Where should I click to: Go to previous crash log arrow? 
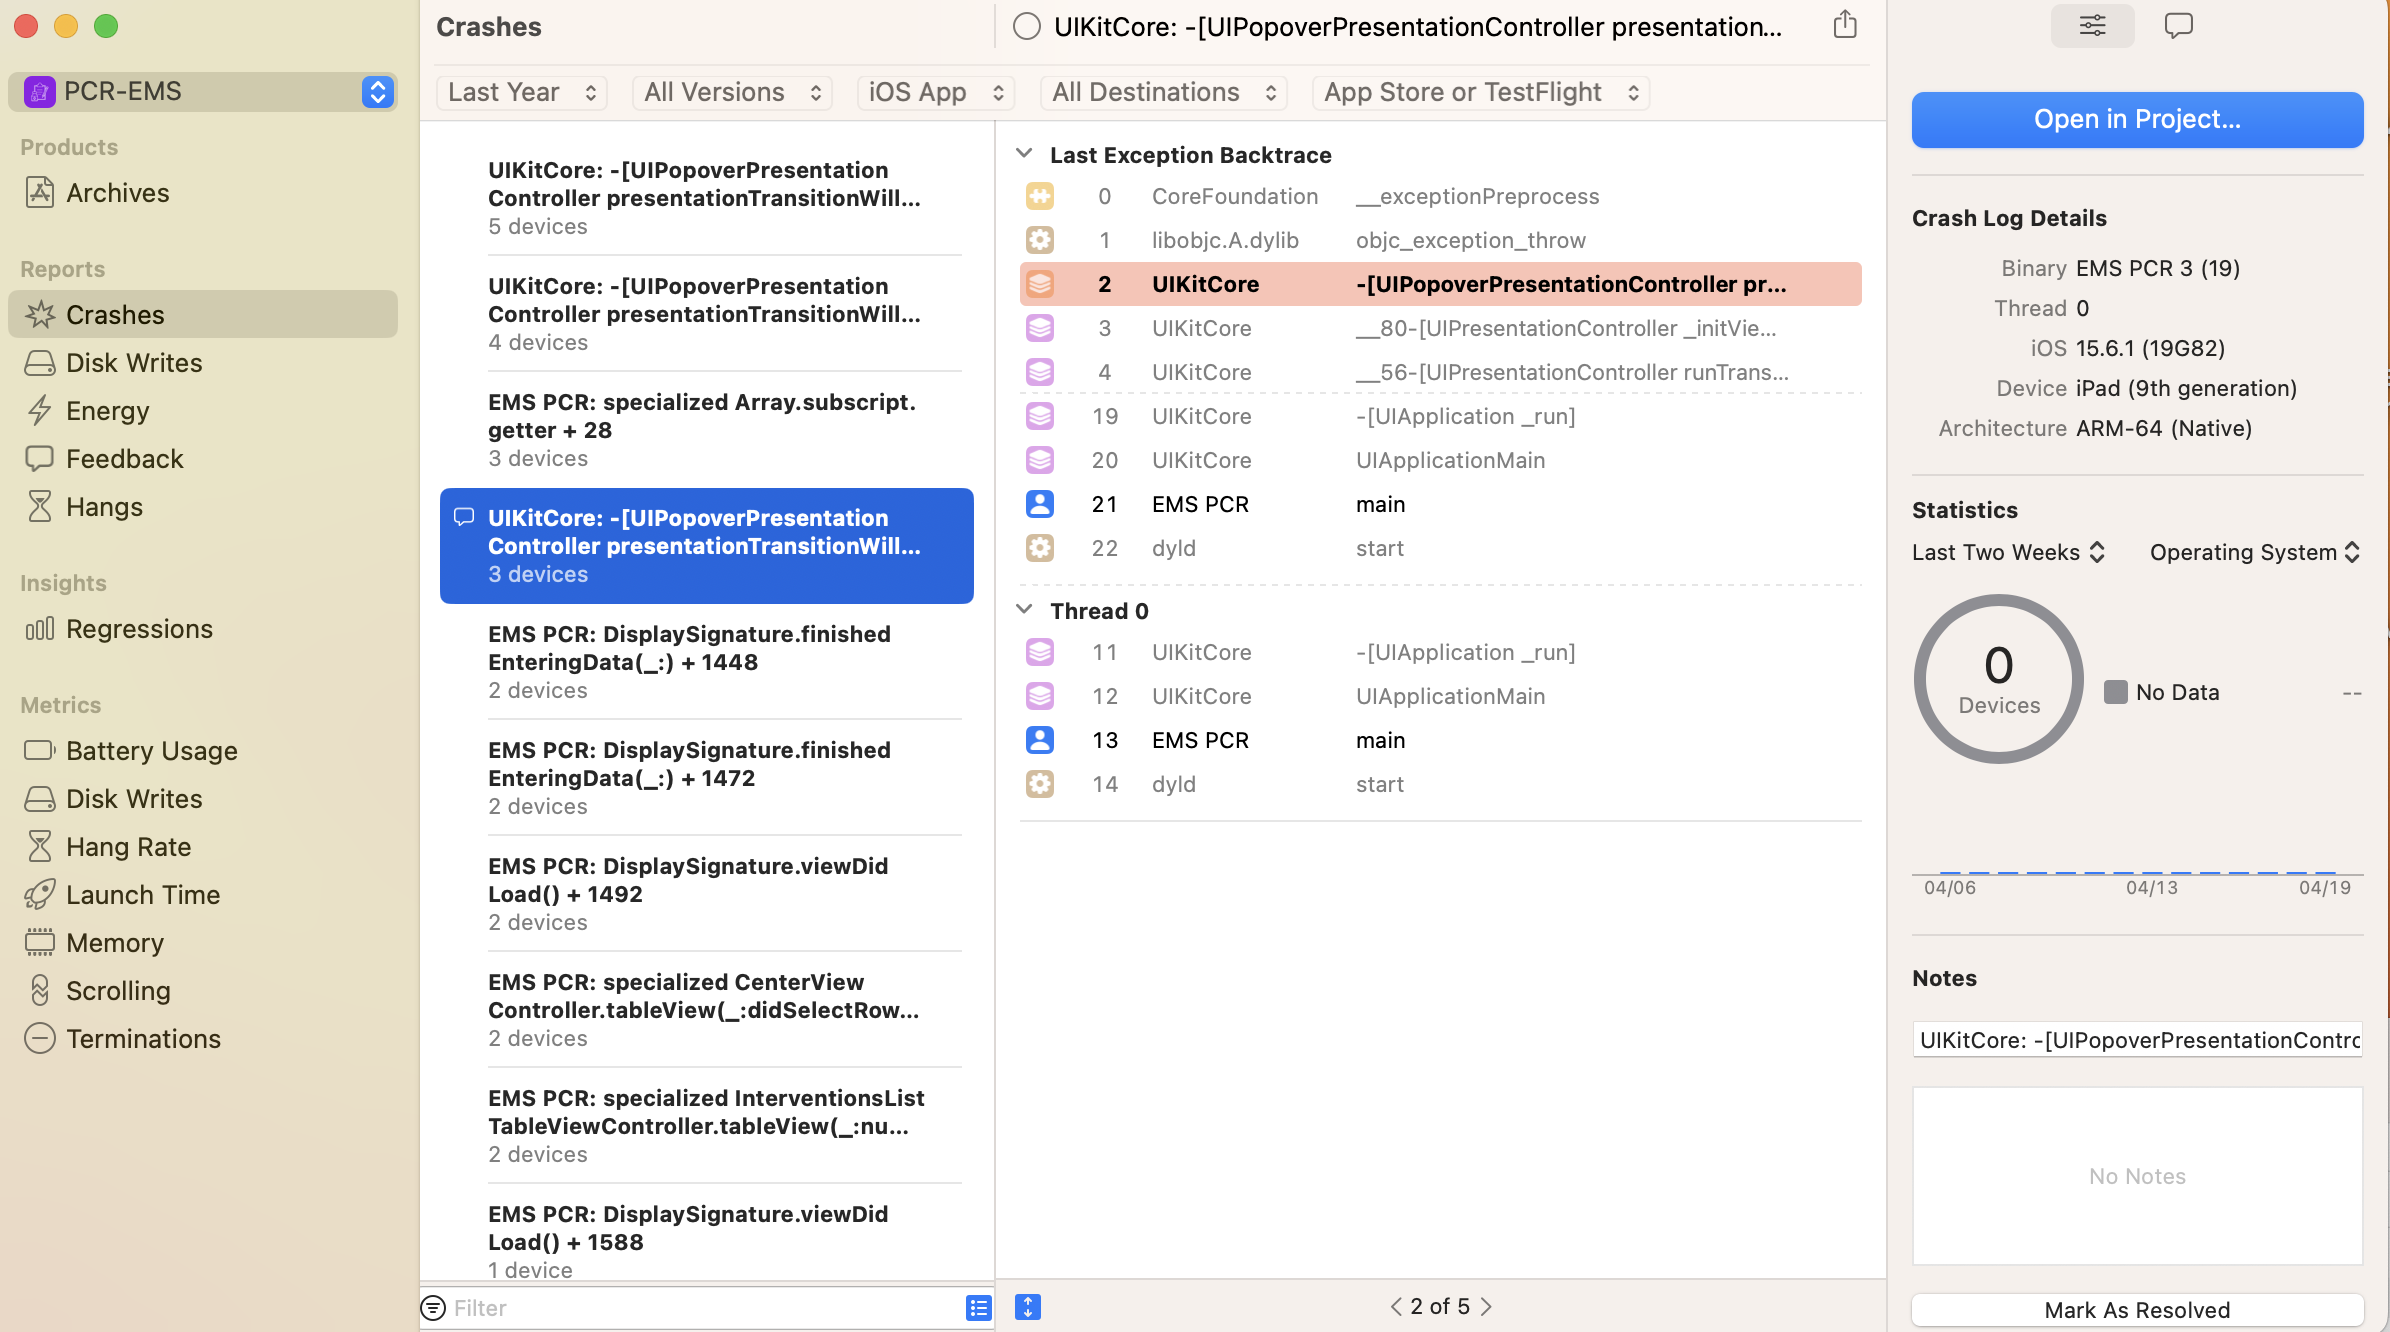(1396, 1307)
